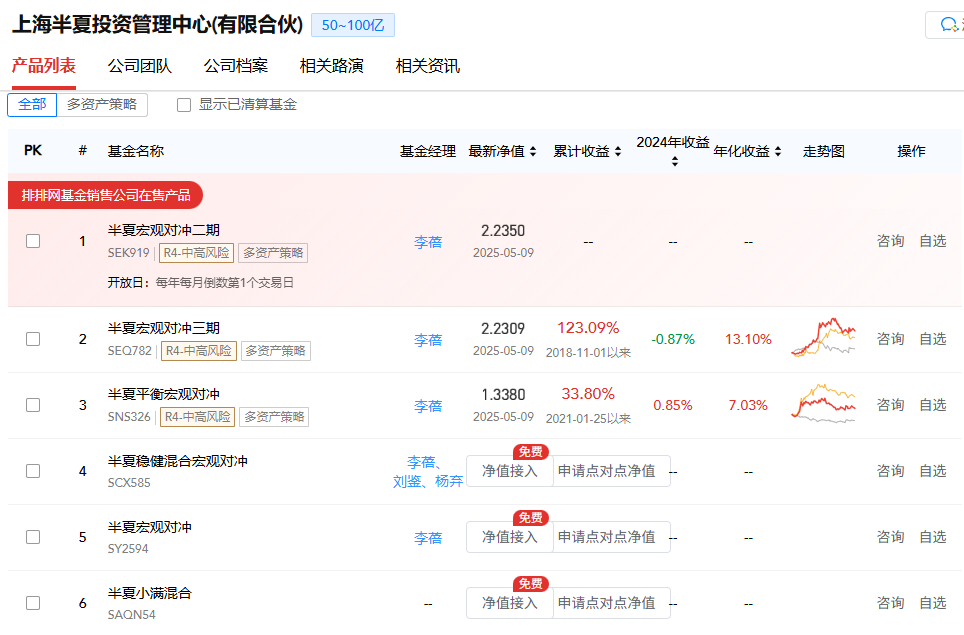The image size is (964, 635).
Task: Open trend chart for 半夏宏观对冲三期
Action: click(823, 338)
